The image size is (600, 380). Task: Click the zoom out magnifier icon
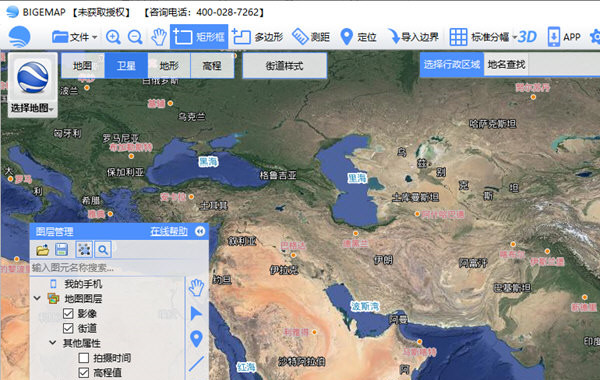click(135, 37)
